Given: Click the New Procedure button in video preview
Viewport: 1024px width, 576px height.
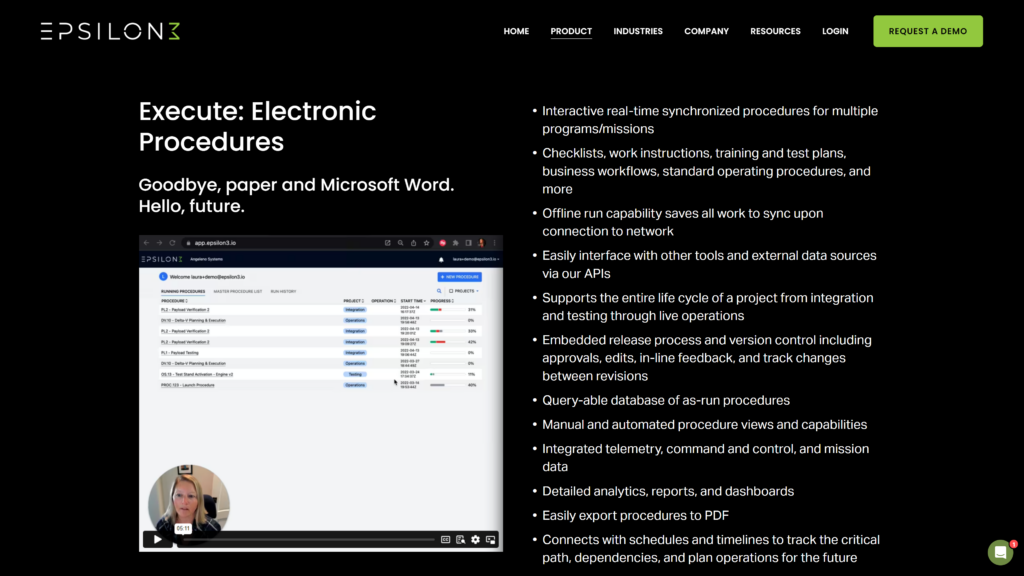Looking at the screenshot, I should (460, 277).
